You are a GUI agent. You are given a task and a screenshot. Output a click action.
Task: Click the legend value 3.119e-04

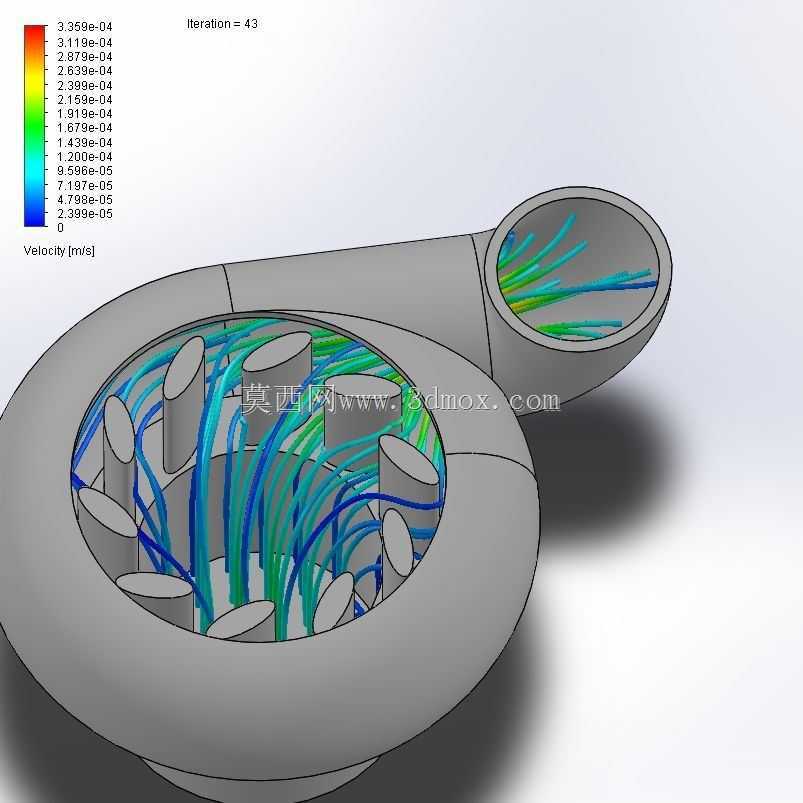tap(84, 43)
